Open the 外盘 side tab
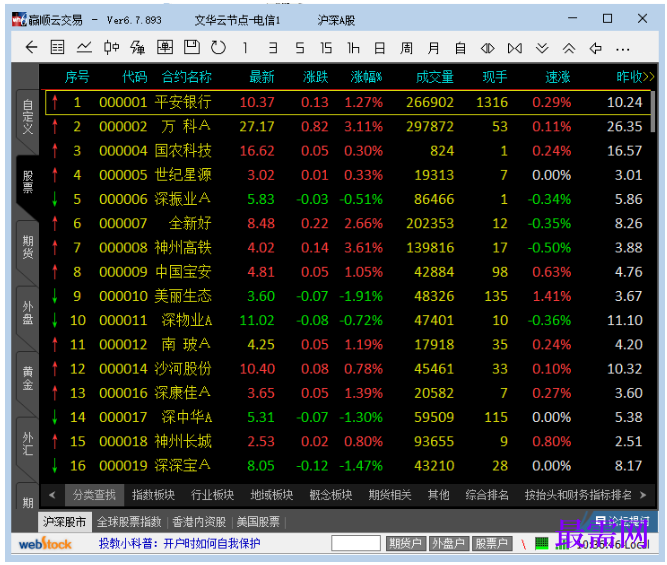 [28, 313]
